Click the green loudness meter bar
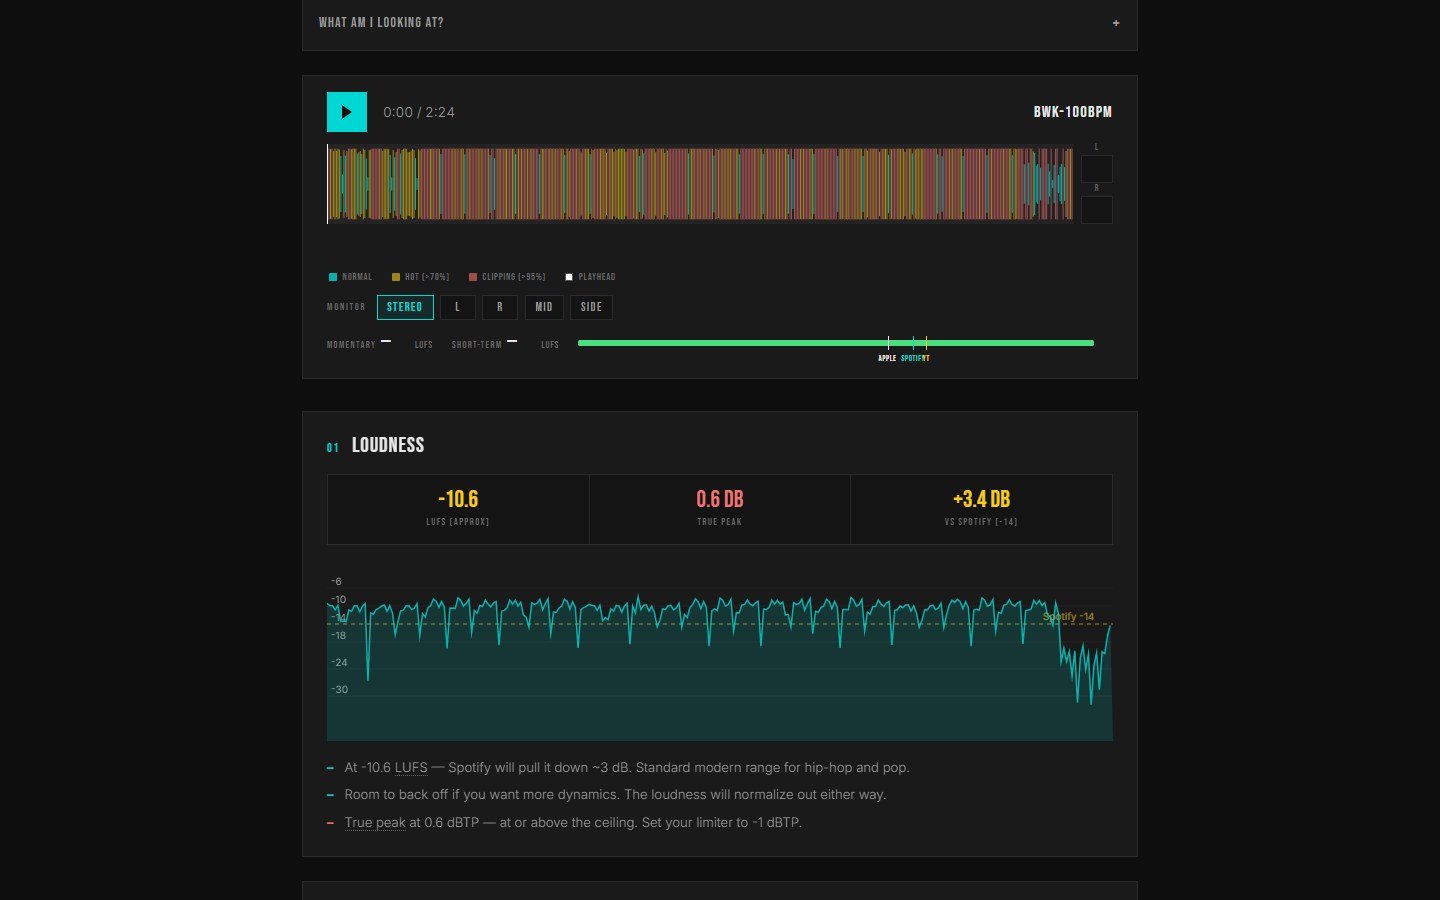The image size is (1440, 900). click(x=836, y=343)
